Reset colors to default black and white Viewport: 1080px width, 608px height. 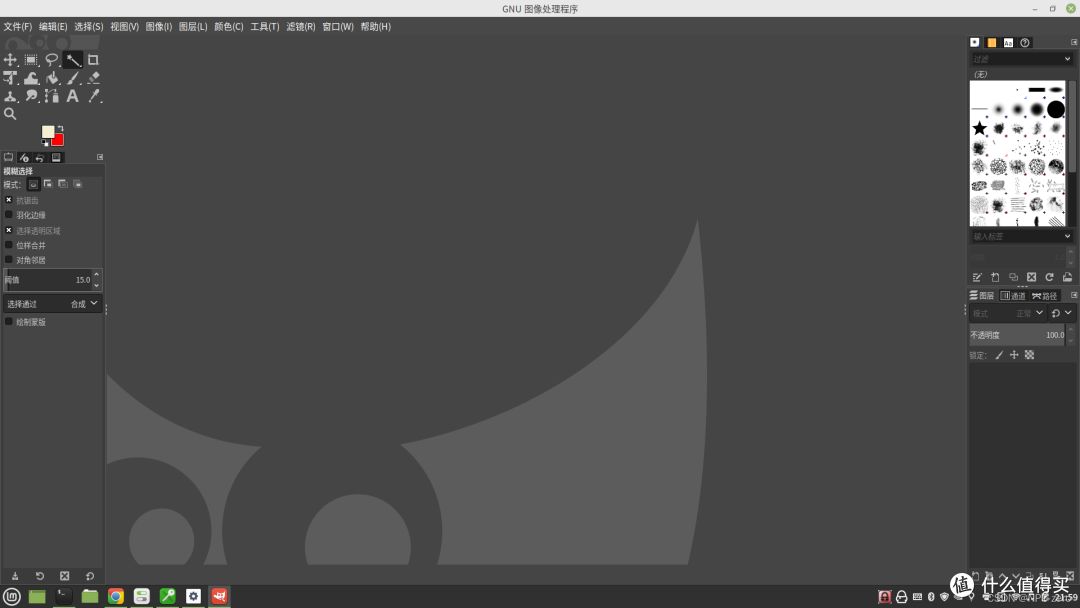click(45, 143)
